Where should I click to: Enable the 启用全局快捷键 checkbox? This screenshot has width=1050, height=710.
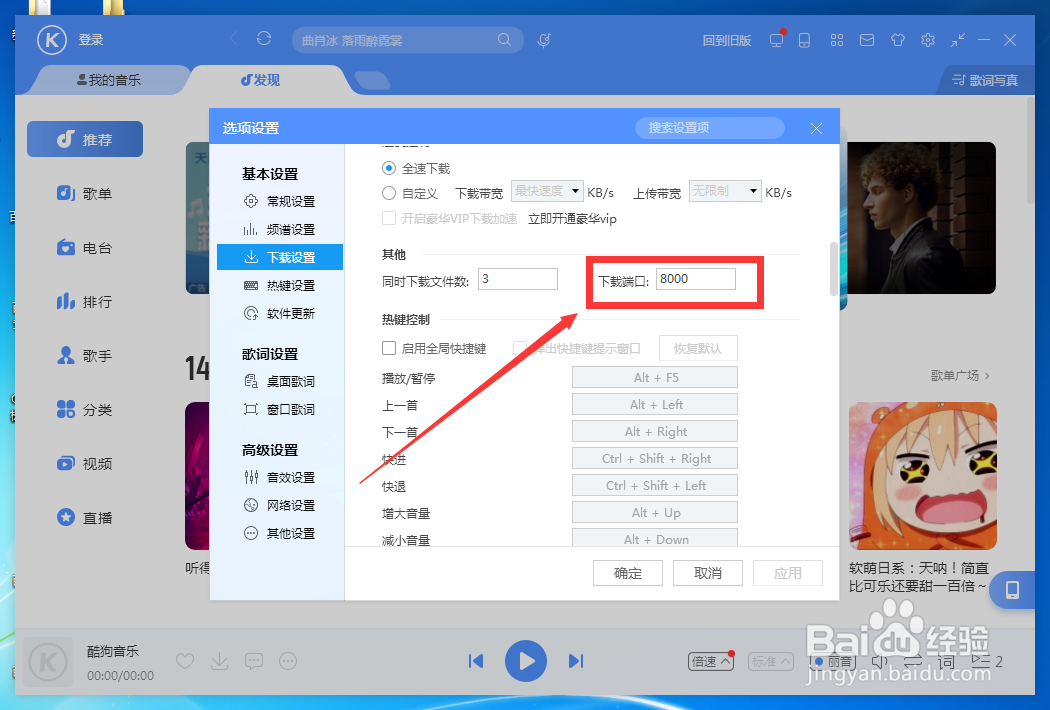tap(388, 348)
